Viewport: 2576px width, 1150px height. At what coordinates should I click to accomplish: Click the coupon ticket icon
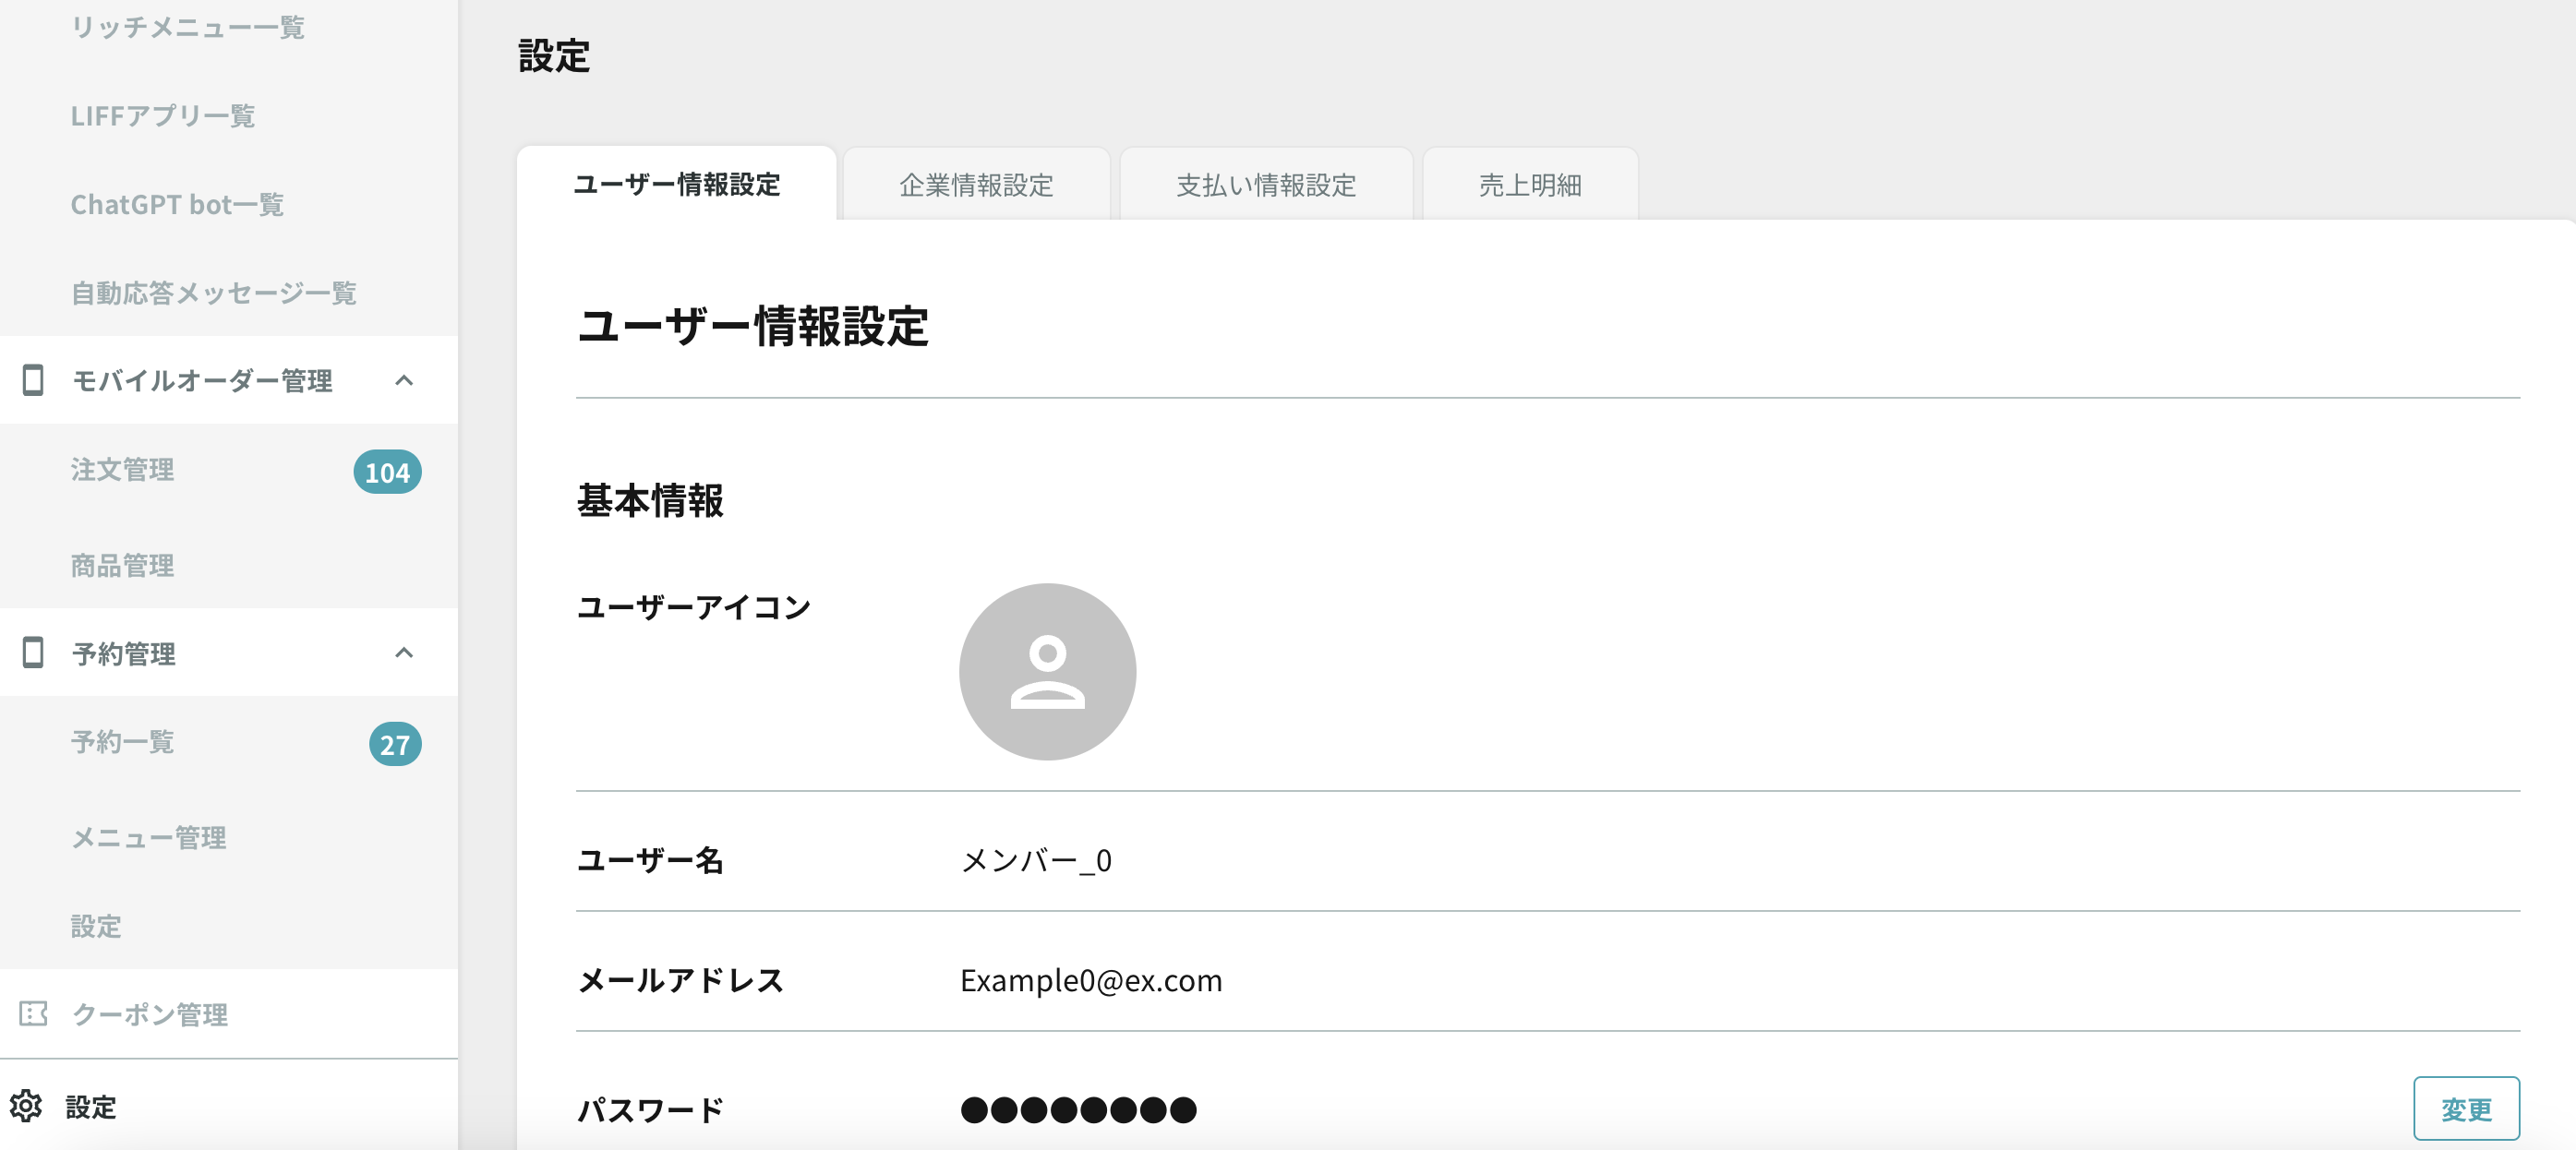click(33, 1014)
